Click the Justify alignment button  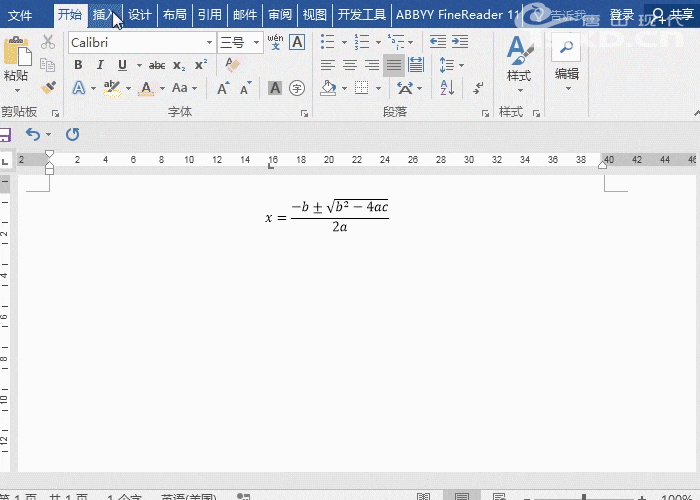pos(394,65)
